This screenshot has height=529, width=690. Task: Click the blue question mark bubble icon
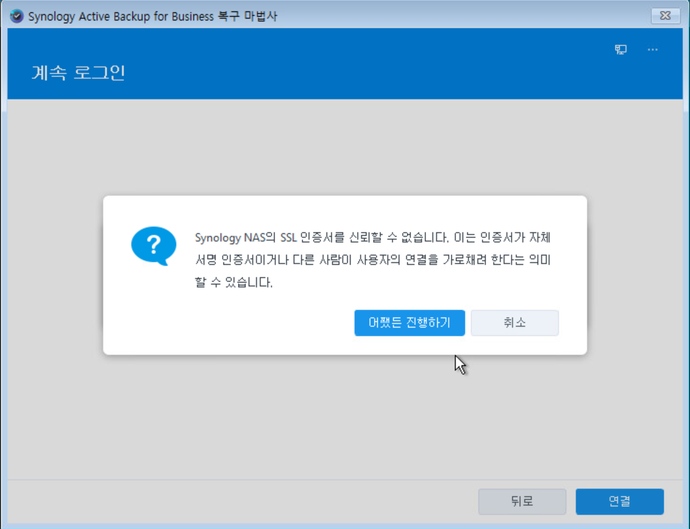click(x=154, y=246)
